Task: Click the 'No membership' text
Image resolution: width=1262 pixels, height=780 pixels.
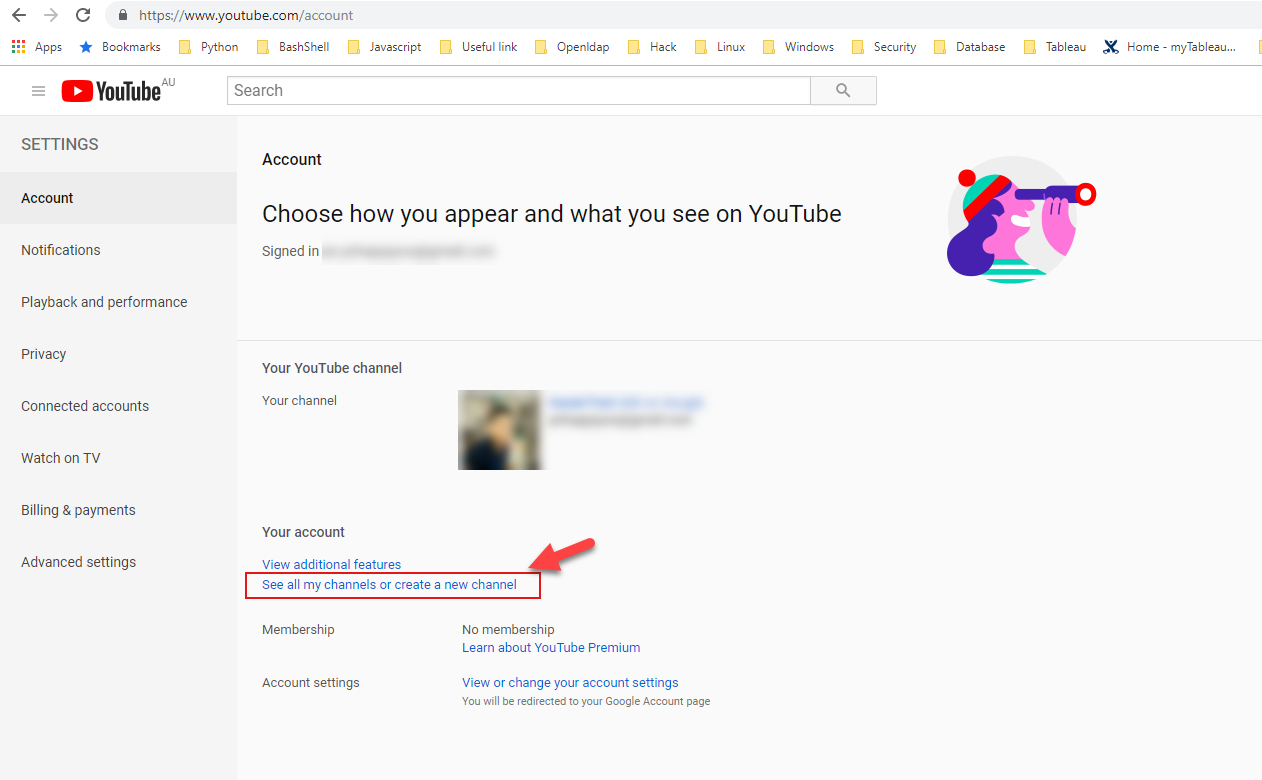Action: pos(508,630)
